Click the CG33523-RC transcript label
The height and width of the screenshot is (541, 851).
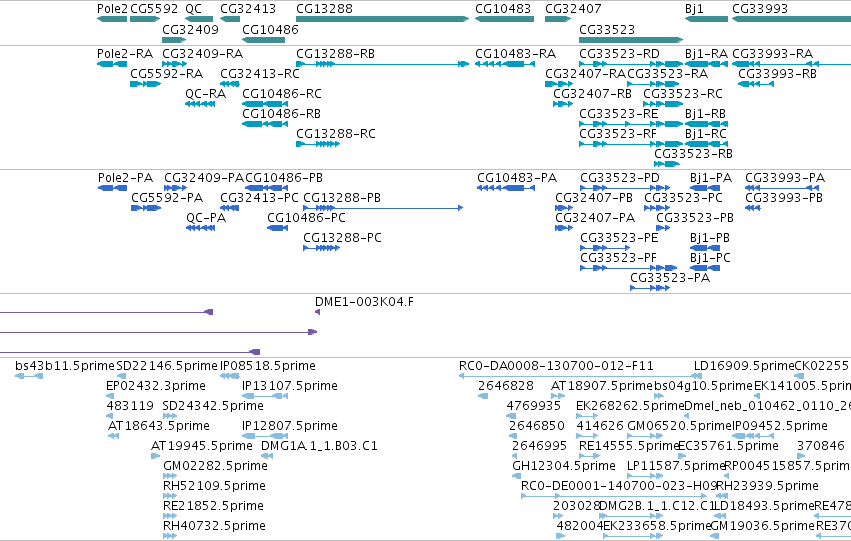point(683,94)
